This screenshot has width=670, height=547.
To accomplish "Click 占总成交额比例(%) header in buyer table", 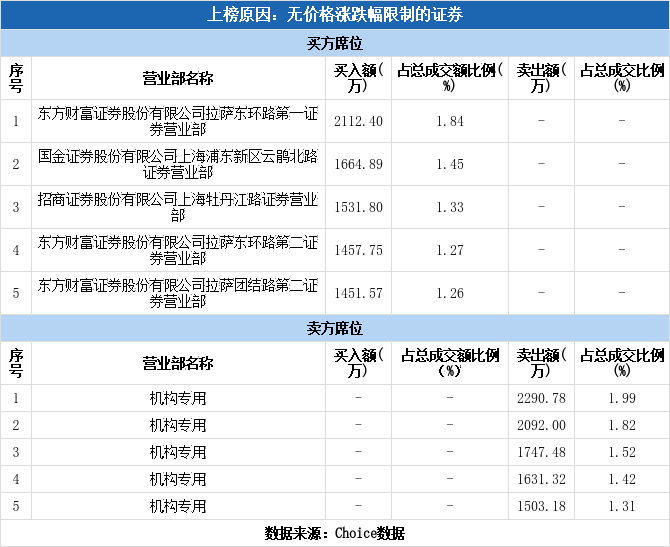I will pyautogui.click(x=450, y=78).
